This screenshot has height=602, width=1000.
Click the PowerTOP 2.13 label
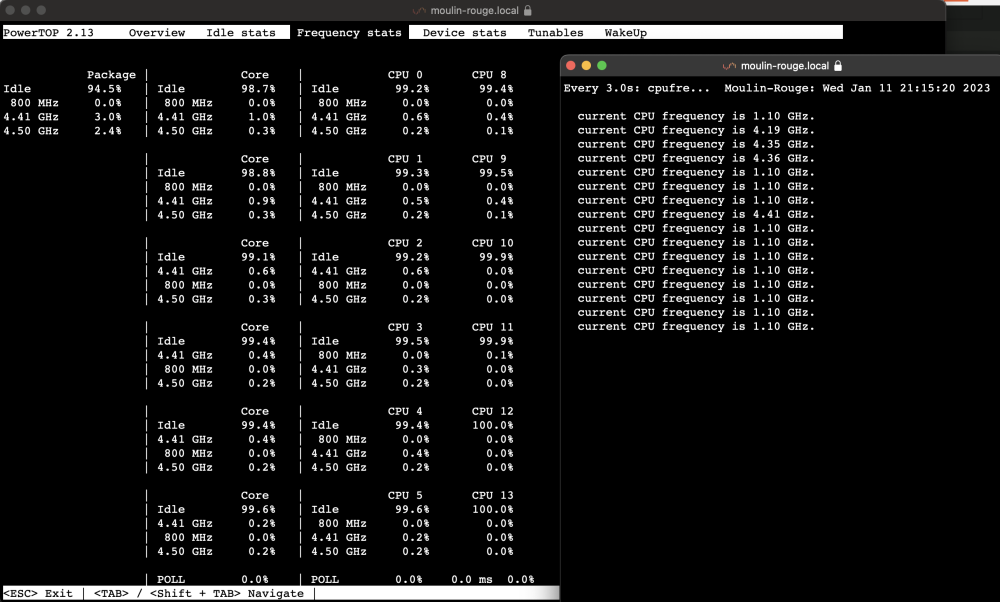48,33
